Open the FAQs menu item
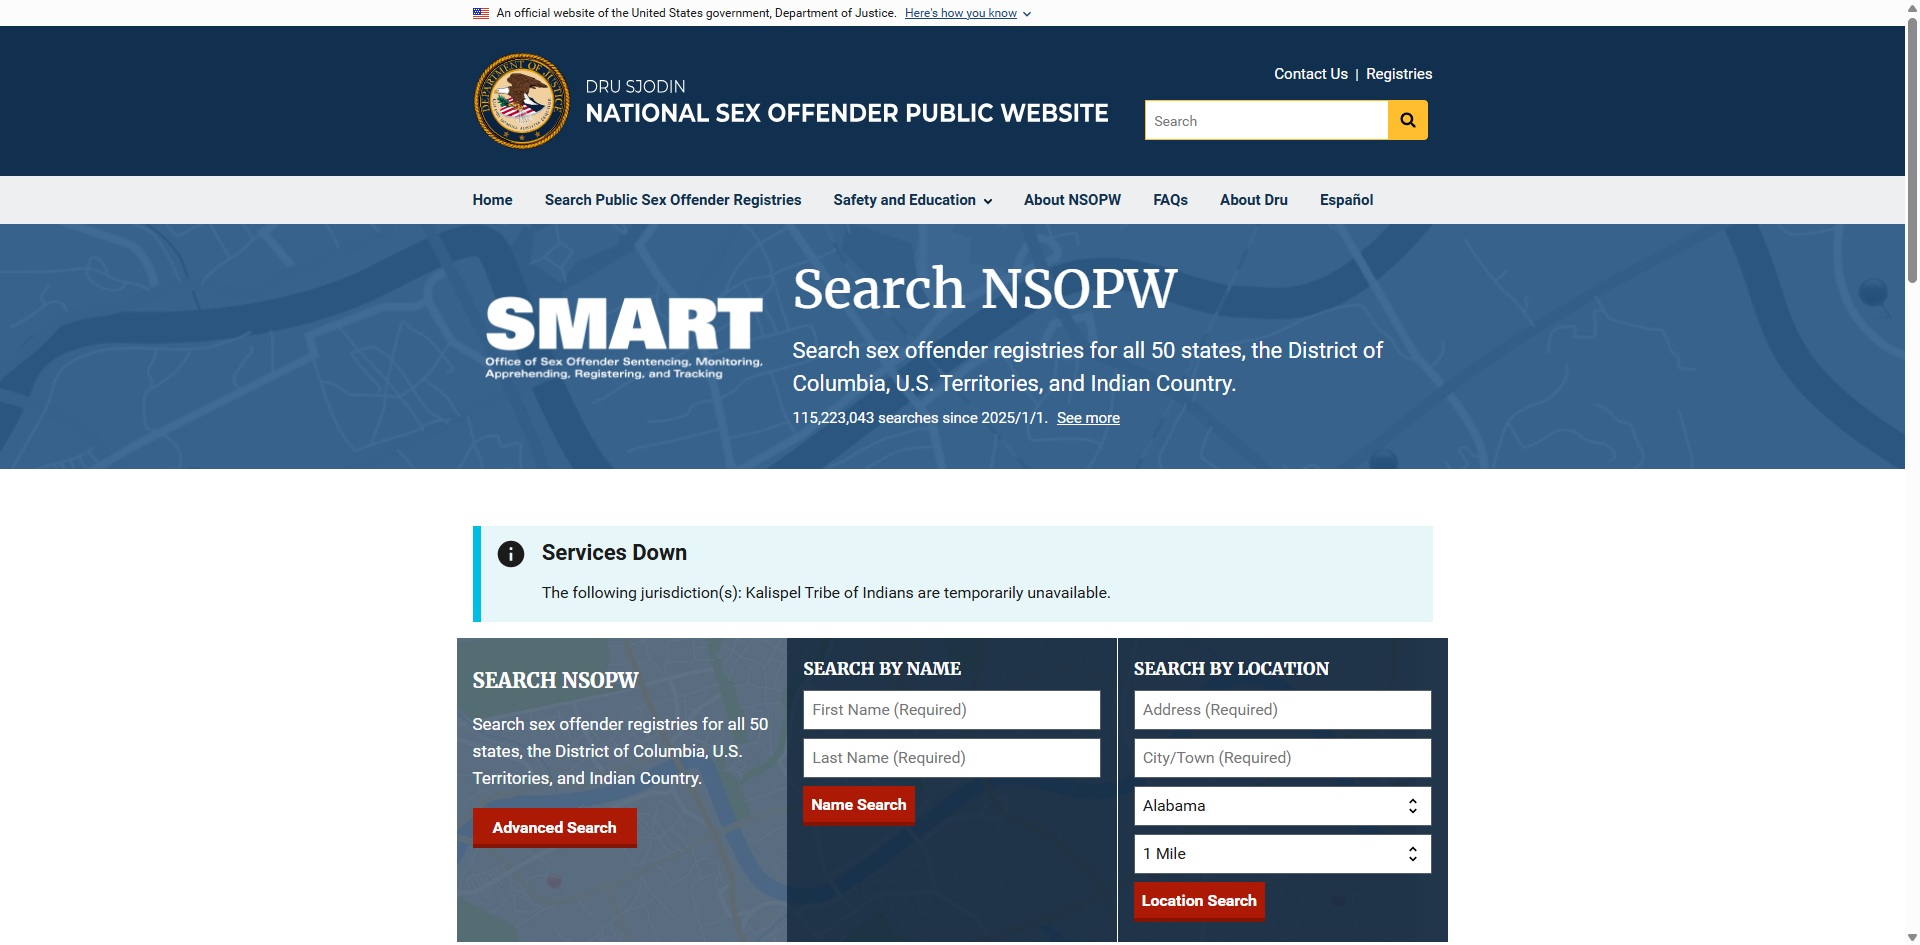The width and height of the screenshot is (1920, 945). [1170, 200]
